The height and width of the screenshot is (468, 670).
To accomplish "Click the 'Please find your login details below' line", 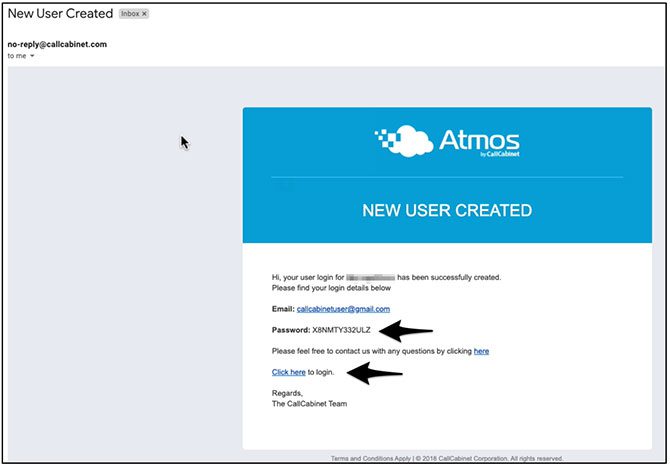I will 331,288.
